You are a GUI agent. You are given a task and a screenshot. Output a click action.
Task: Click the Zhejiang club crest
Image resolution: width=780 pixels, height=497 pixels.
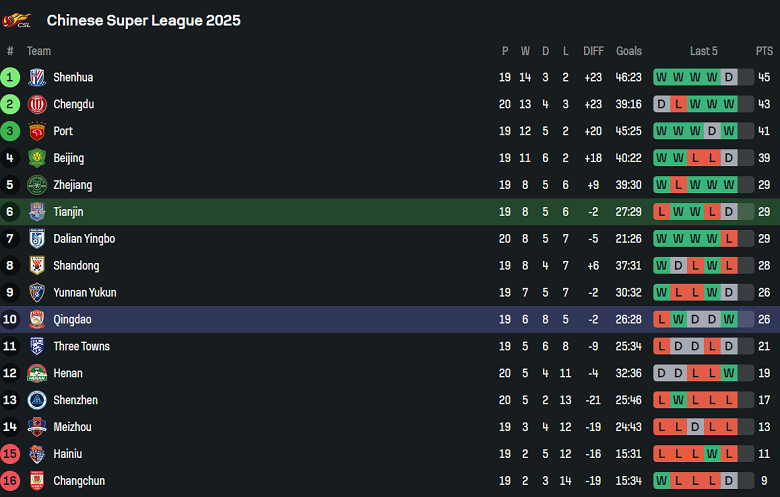(x=37, y=185)
